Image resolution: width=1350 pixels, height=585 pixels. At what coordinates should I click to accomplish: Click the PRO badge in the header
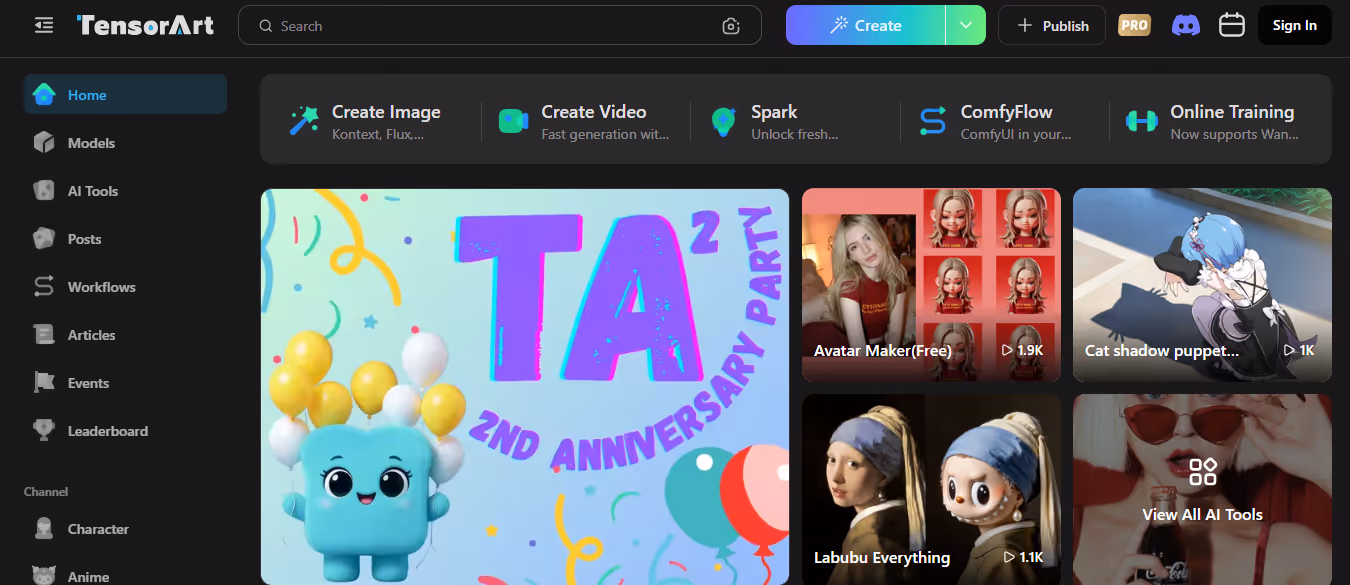[1133, 24]
